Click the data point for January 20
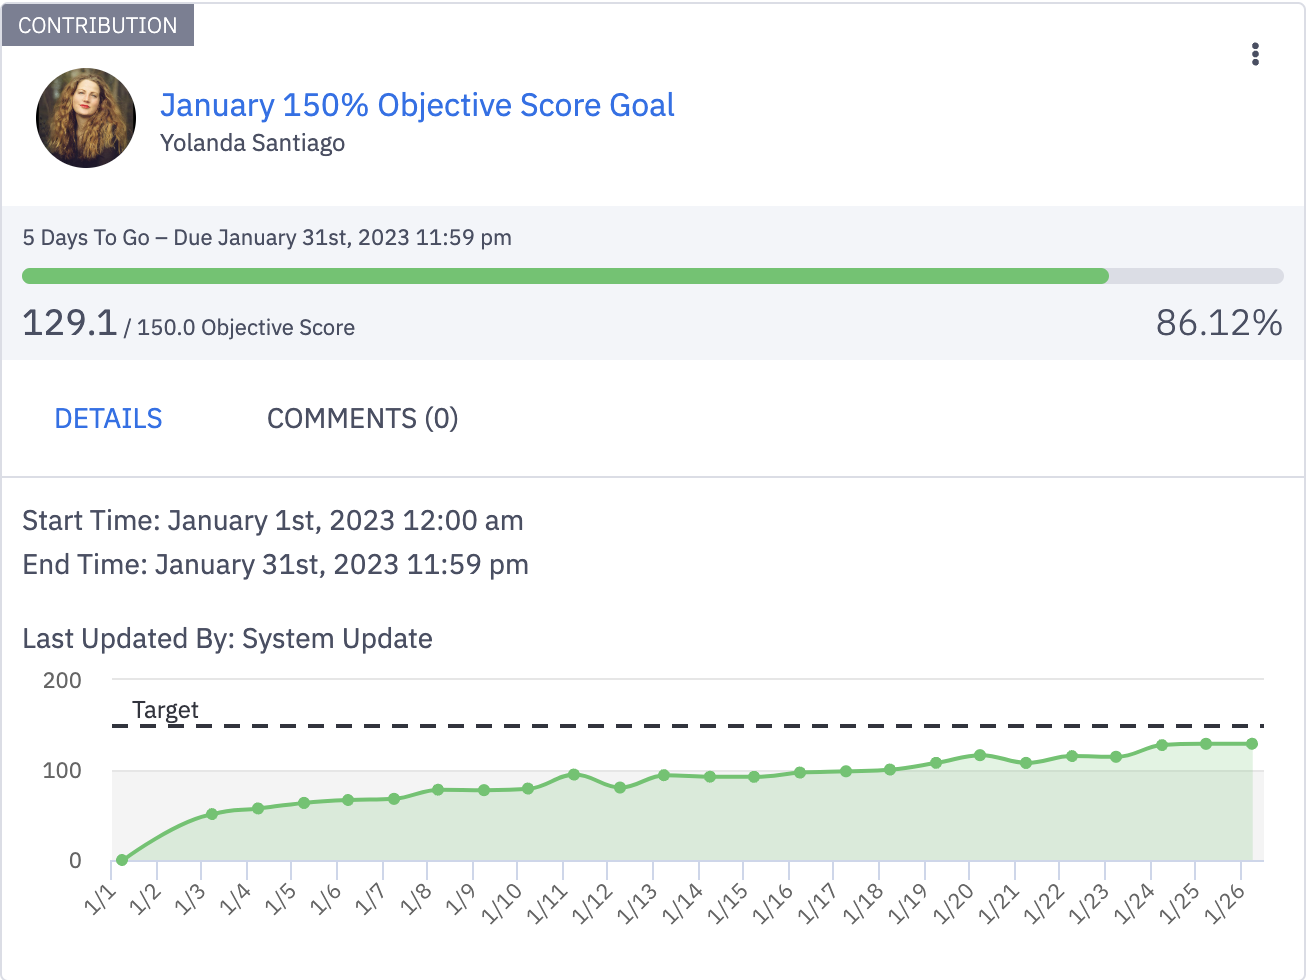The width and height of the screenshot is (1306, 980). pyautogui.click(x=978, y=754)
